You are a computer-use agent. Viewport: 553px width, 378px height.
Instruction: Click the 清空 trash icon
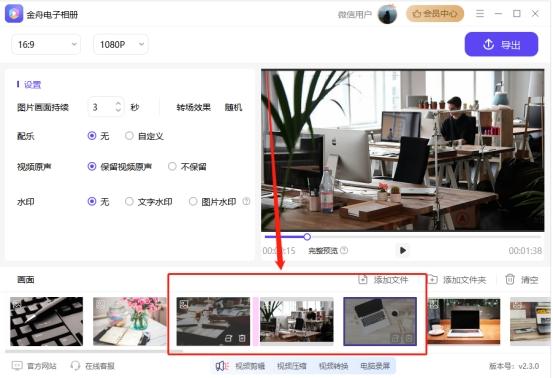click(510, 280)
